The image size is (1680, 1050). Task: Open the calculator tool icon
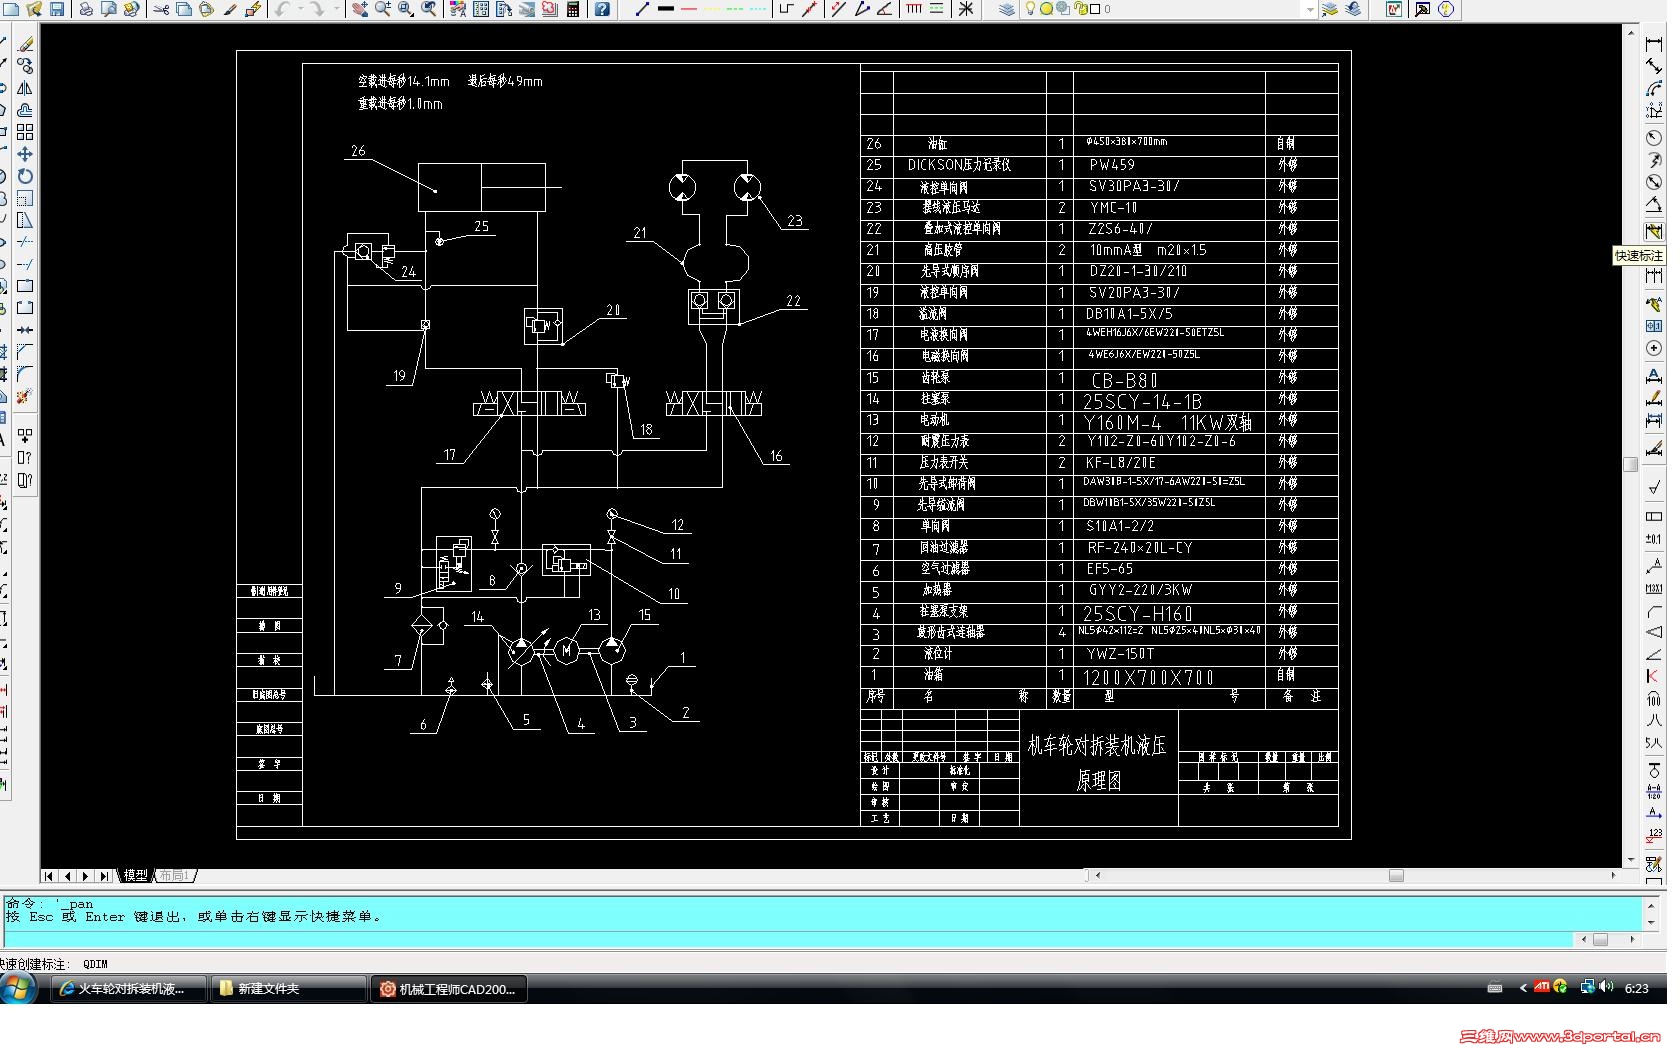[573, 9]
